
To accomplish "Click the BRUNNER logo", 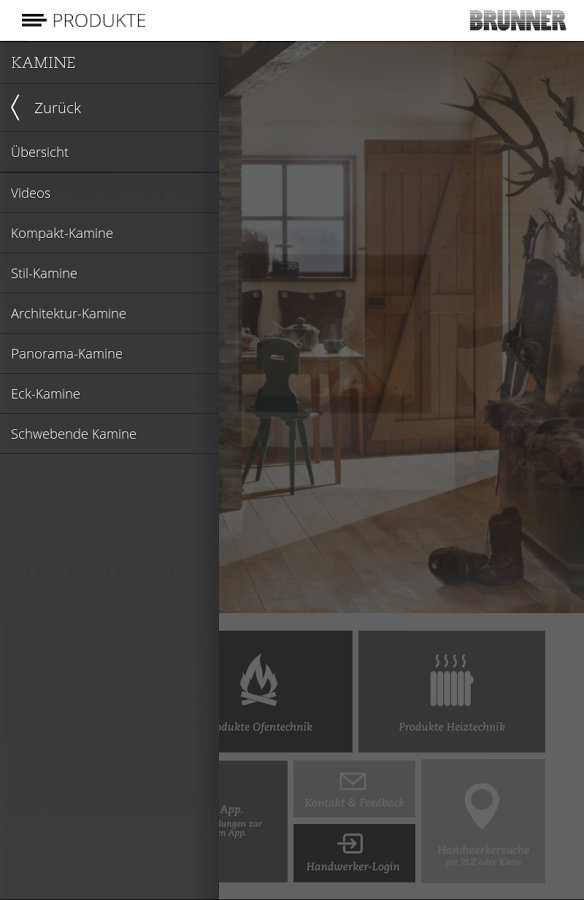I will pyautogui.click(x=517, y=21).
